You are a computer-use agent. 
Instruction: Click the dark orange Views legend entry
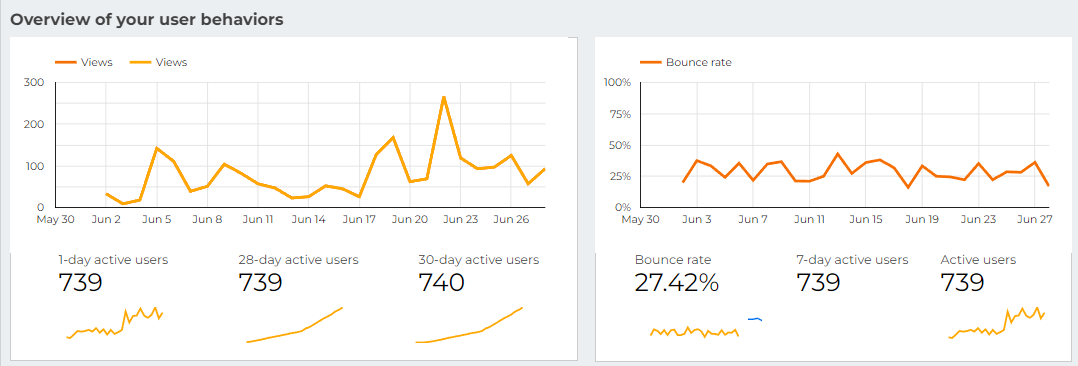[84, 62]
